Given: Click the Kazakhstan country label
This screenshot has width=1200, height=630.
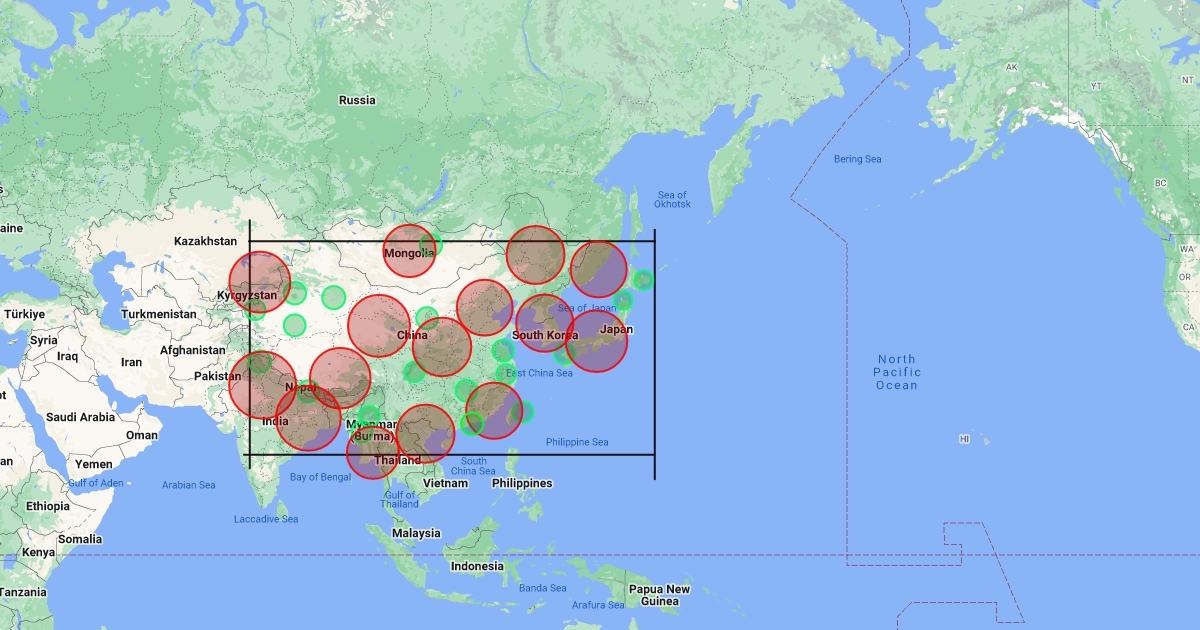Looking at the screenshot, I should click(x=205, y=241).
